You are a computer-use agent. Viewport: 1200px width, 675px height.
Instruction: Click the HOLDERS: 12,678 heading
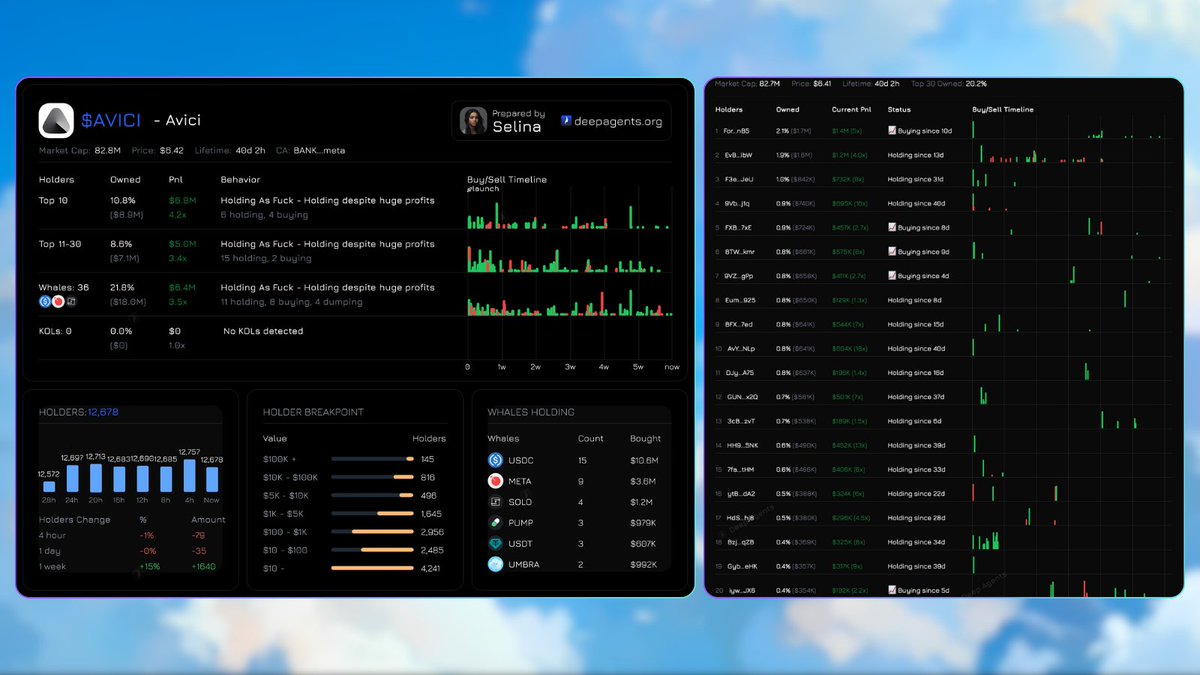(79, 412)
